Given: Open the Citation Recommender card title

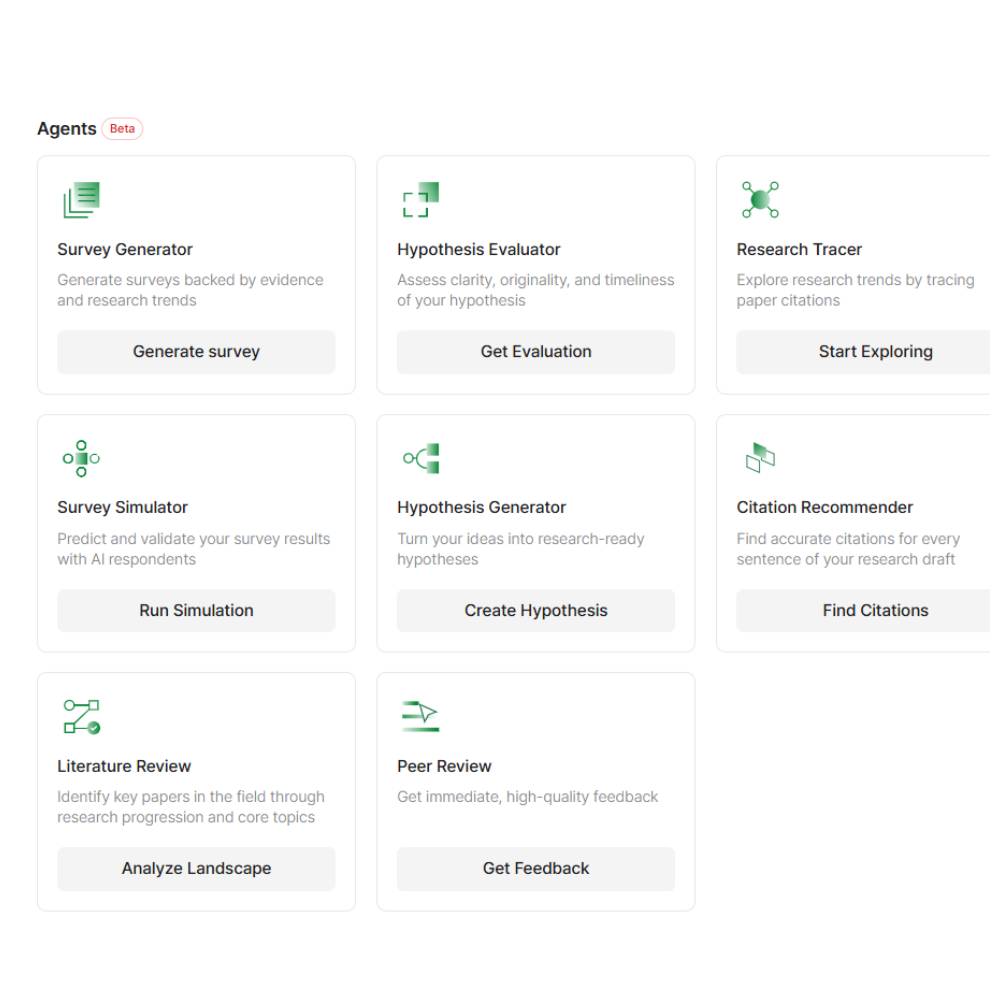Looking at the screenshot, I should click(824, 507).
